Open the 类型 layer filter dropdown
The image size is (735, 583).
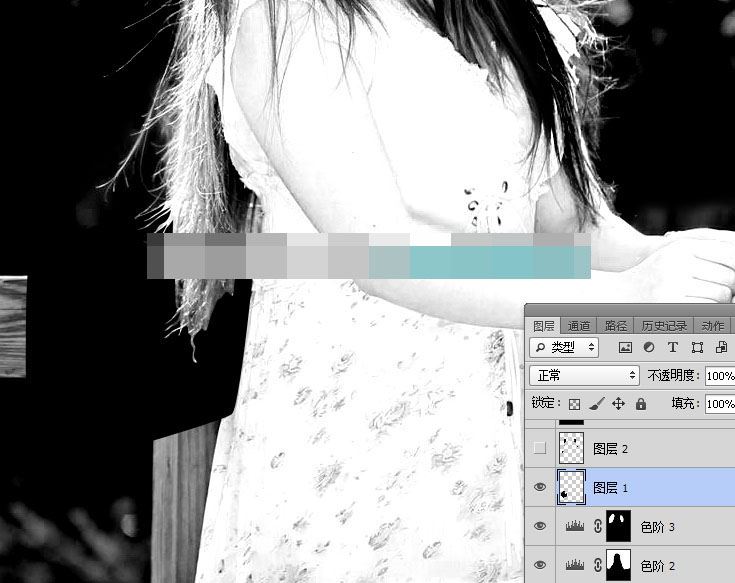[x=564, y=348]
